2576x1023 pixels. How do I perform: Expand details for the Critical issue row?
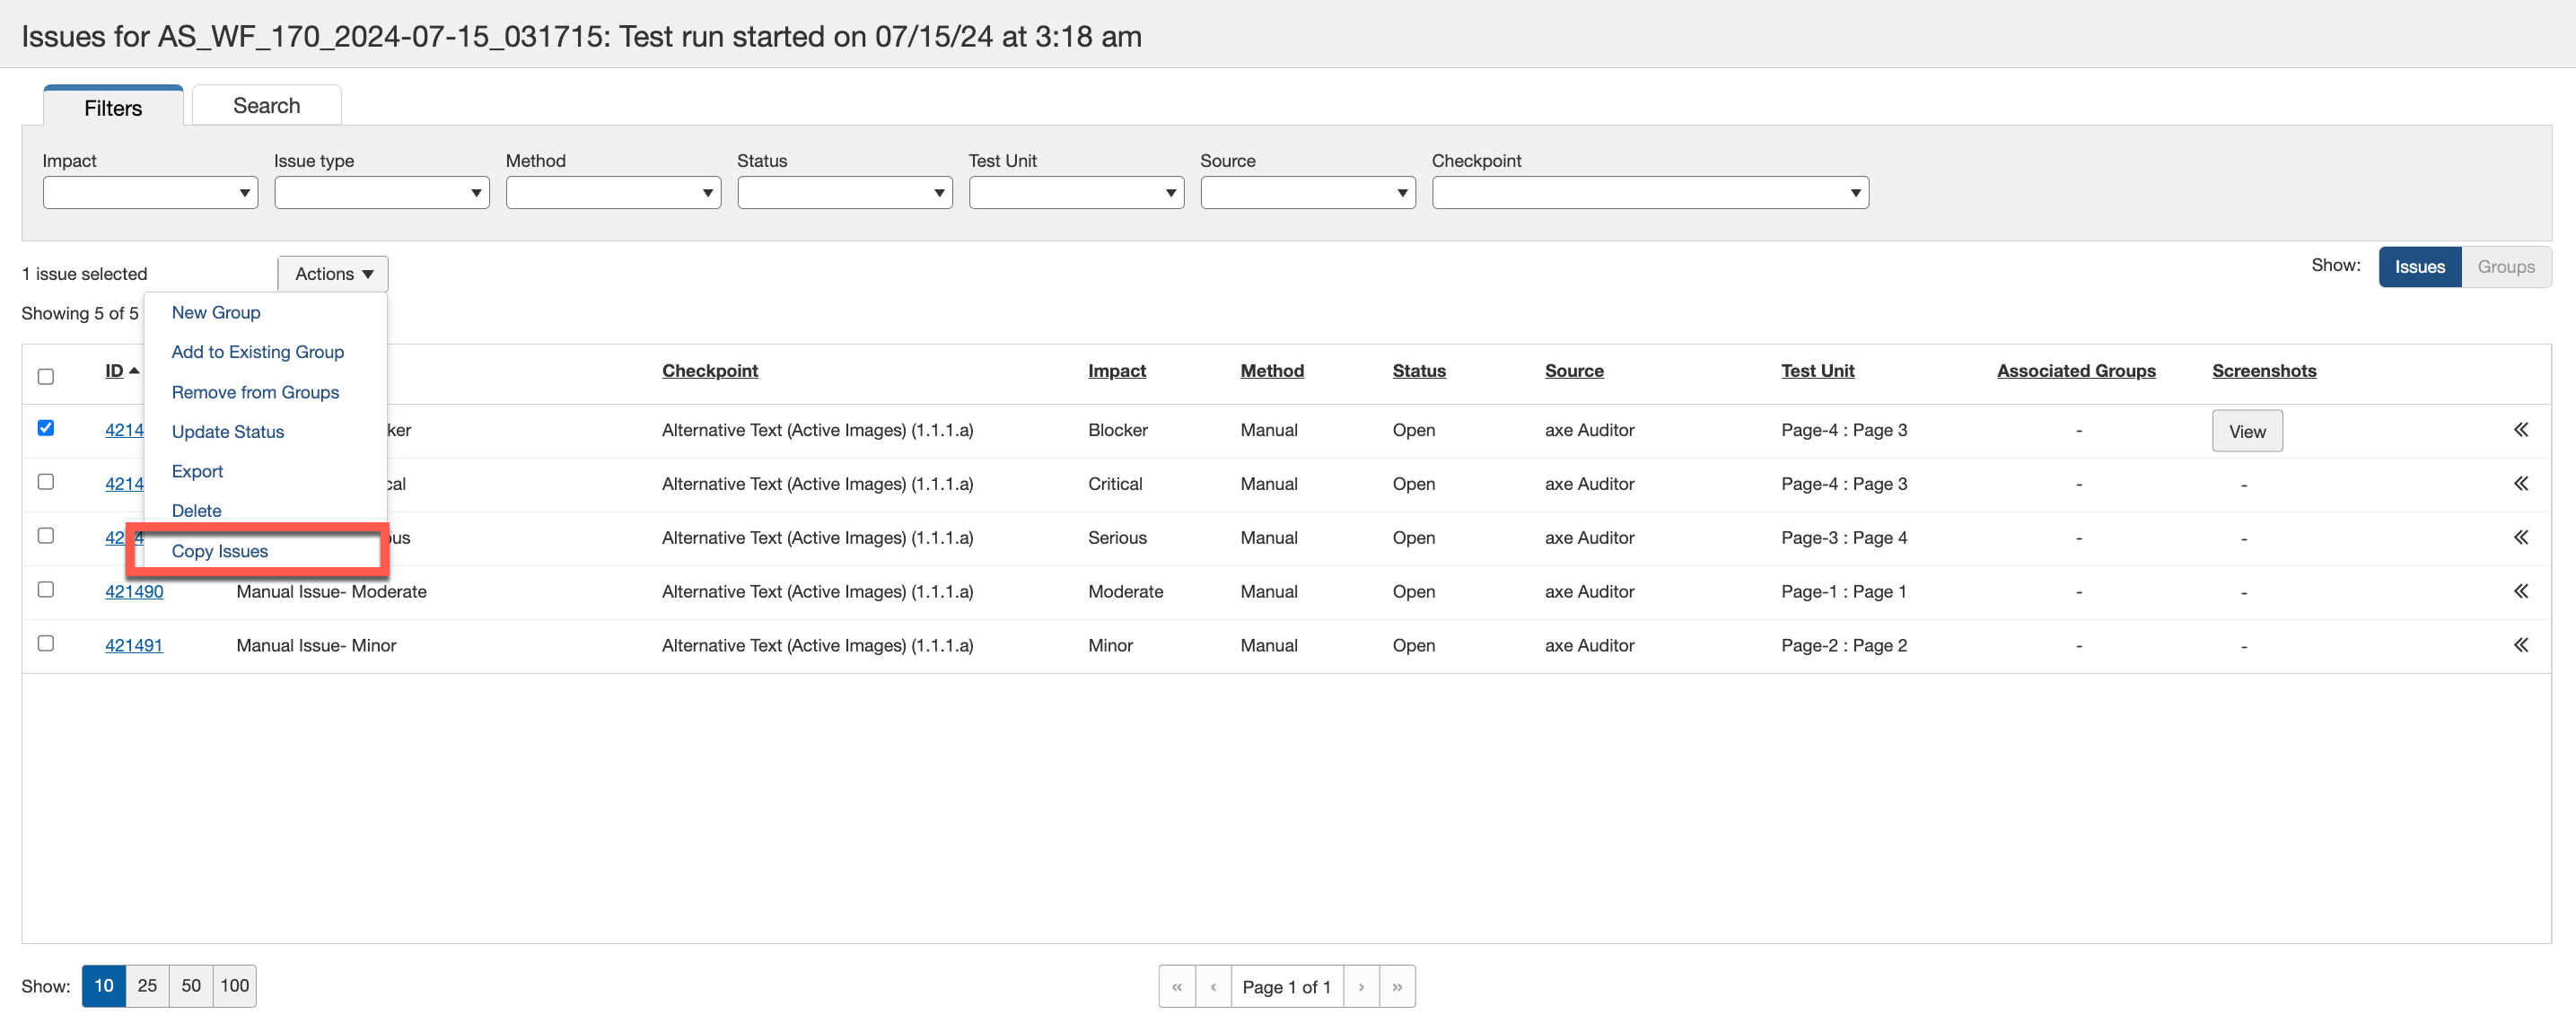2520,484
